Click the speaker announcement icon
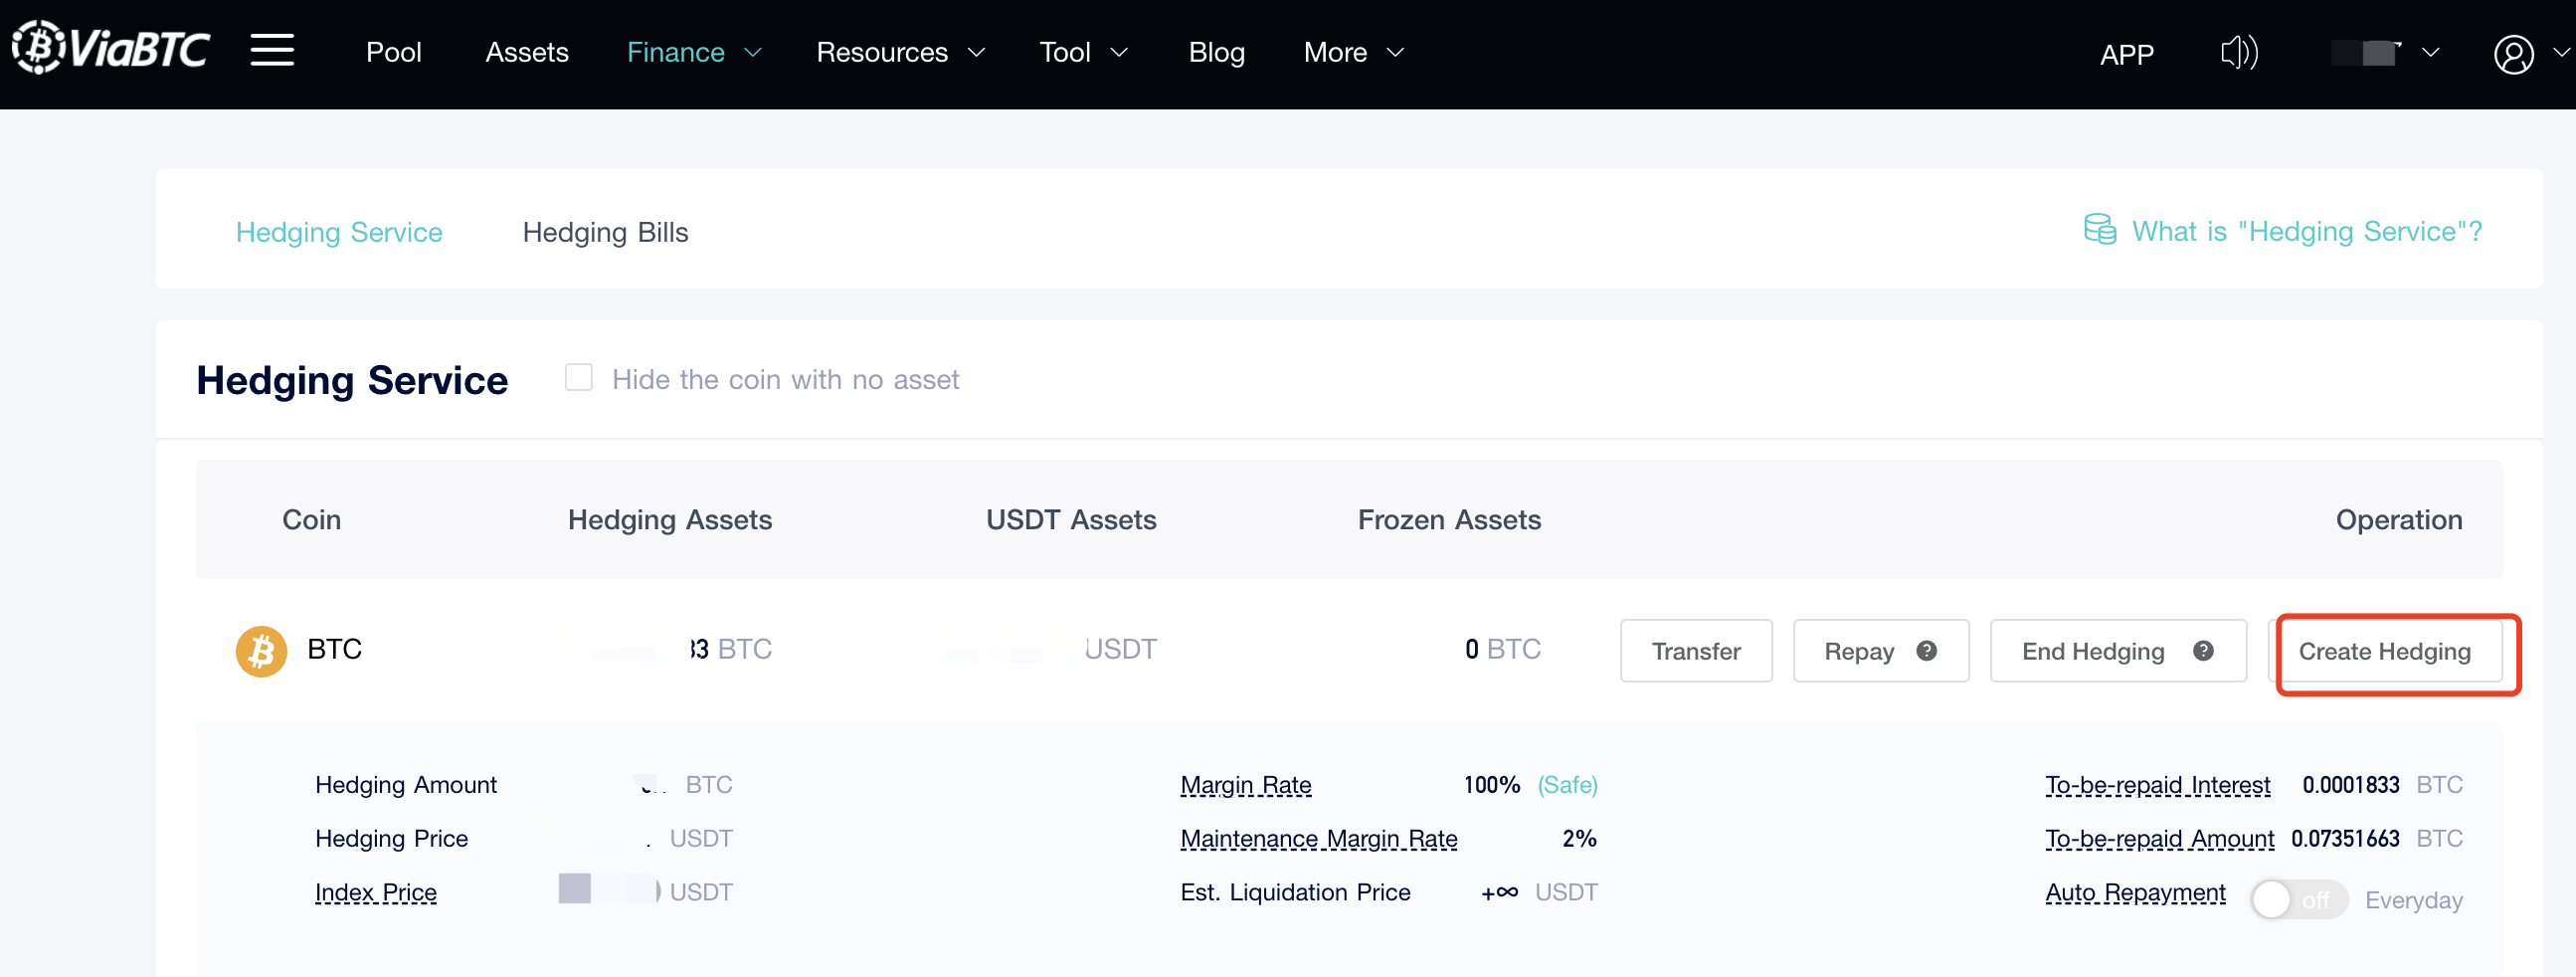Screen dimensions: 2576x977 pos(2238,52)
